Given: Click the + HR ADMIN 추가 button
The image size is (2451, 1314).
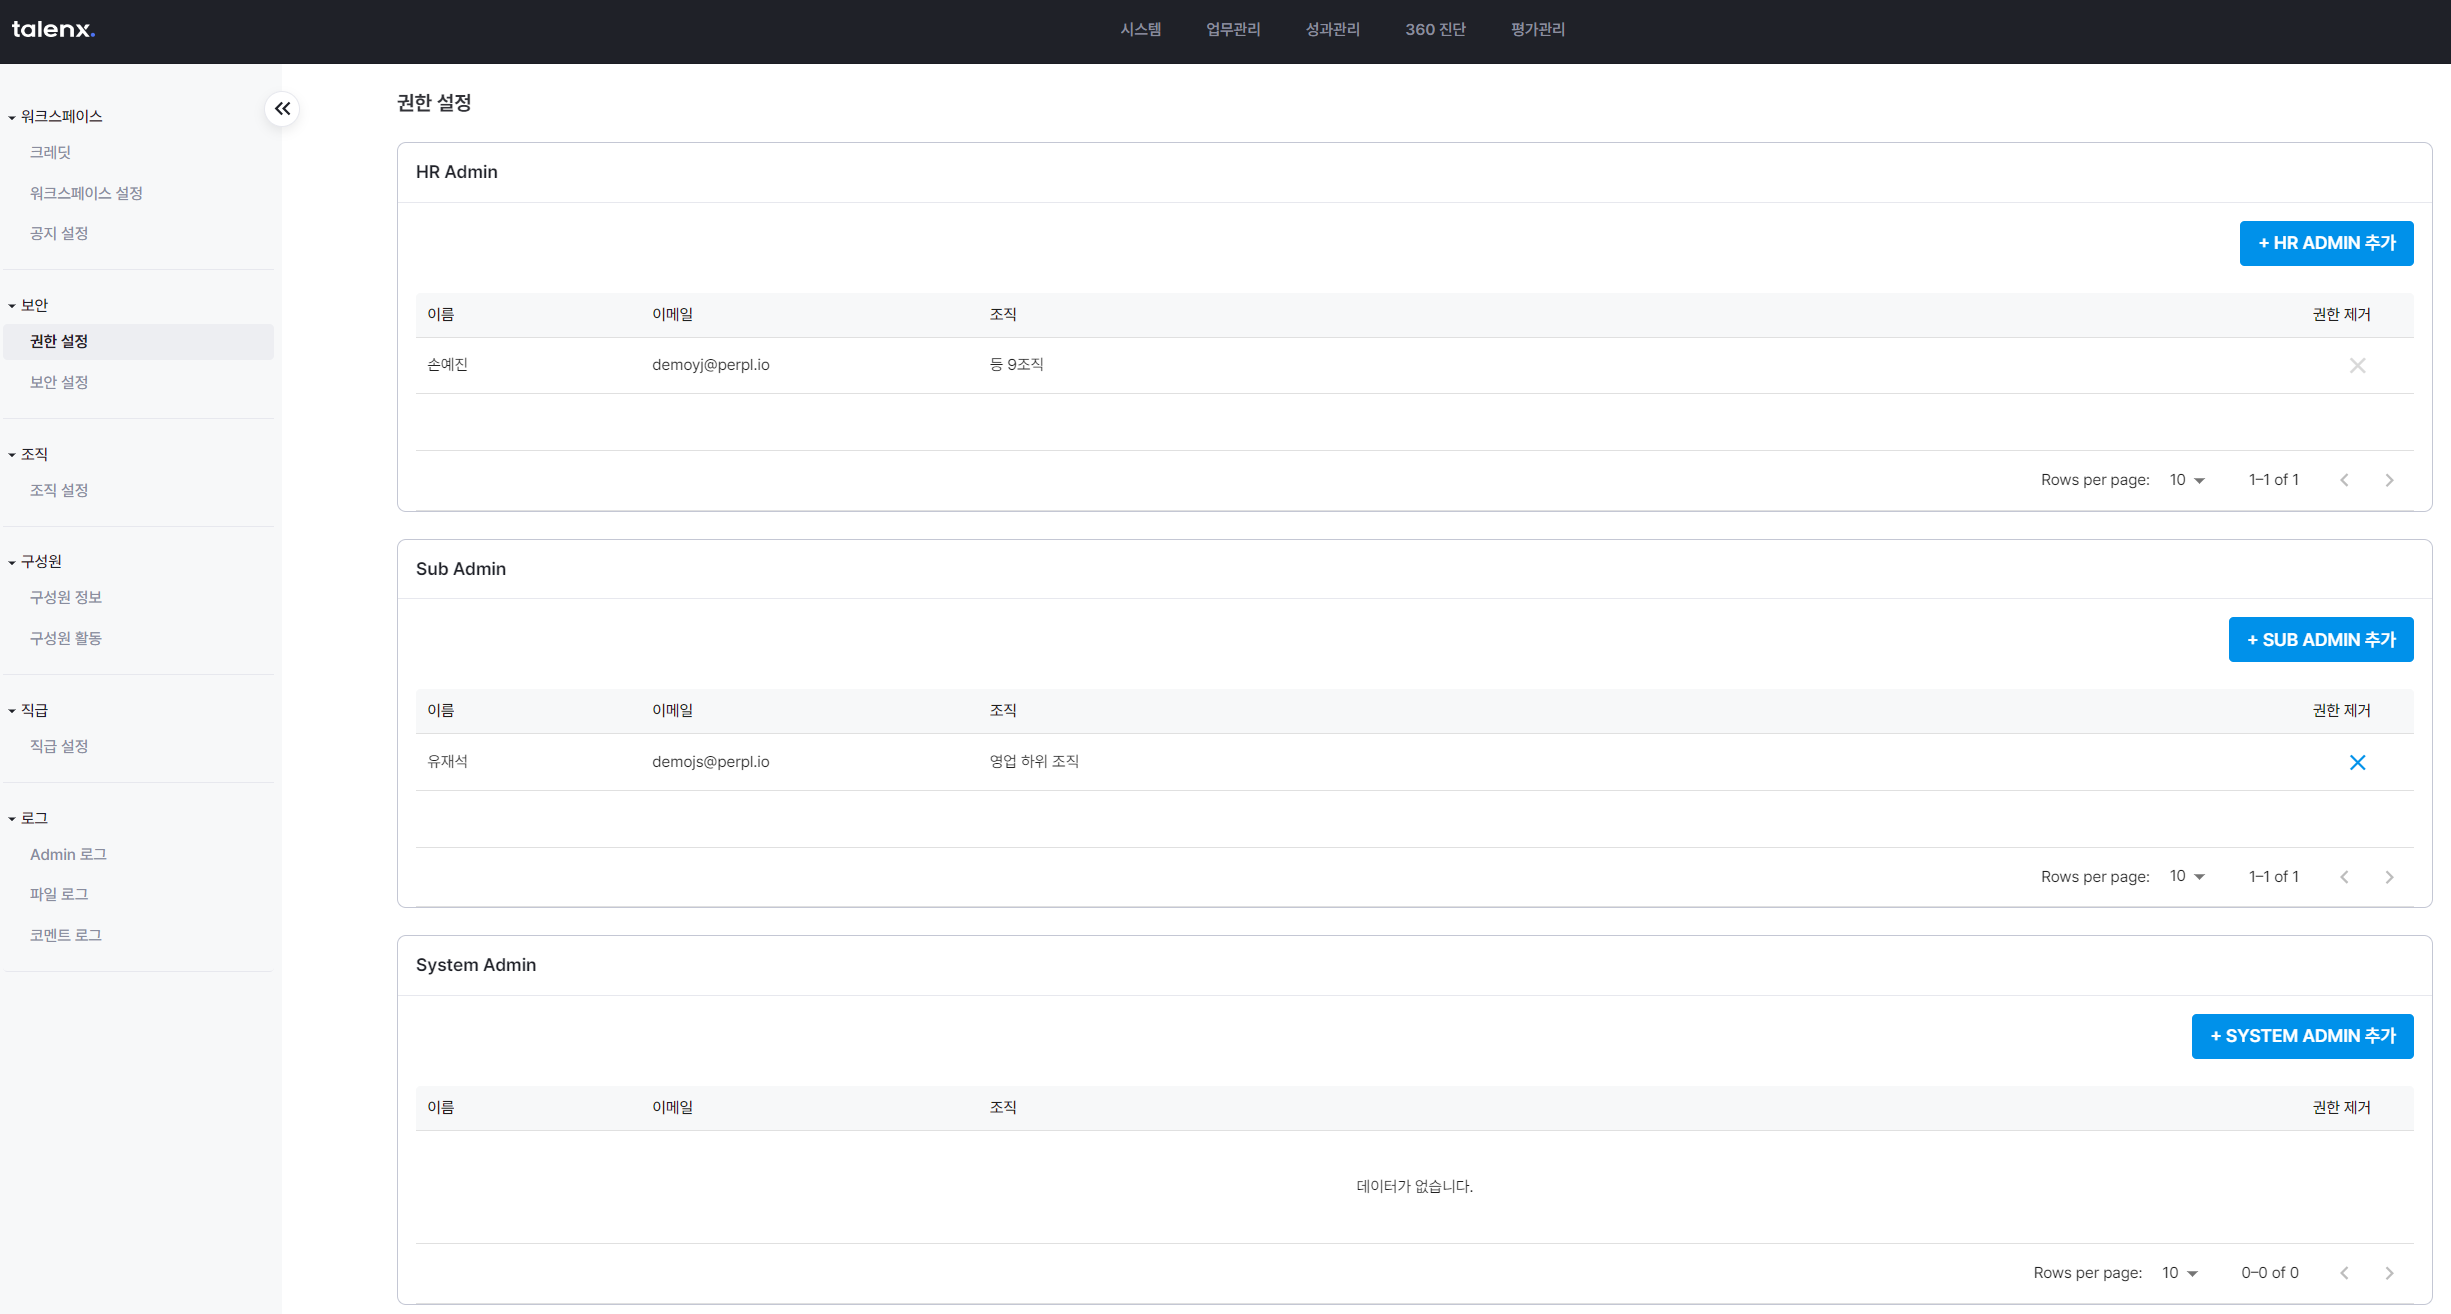Looking at the screenshot, I should click(x=2326, y=243).
